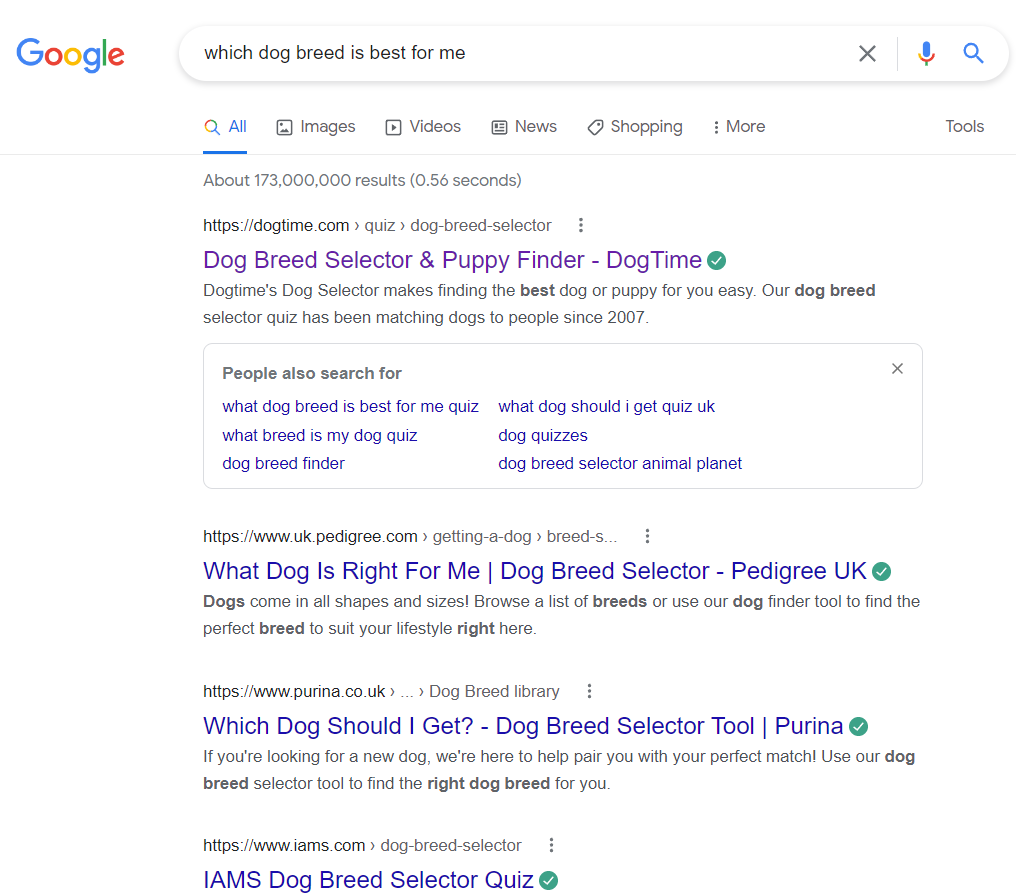Viewport: 1016px width, 894px height.
Task: Search for dog breed selector animal planet
Action: coord(619,464)
